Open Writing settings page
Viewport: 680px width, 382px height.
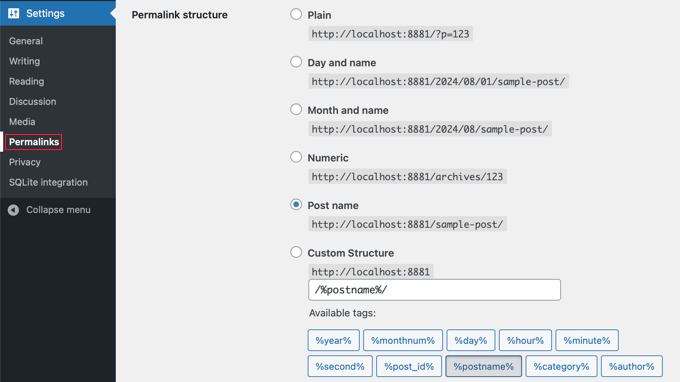click(x=24, y=61)
